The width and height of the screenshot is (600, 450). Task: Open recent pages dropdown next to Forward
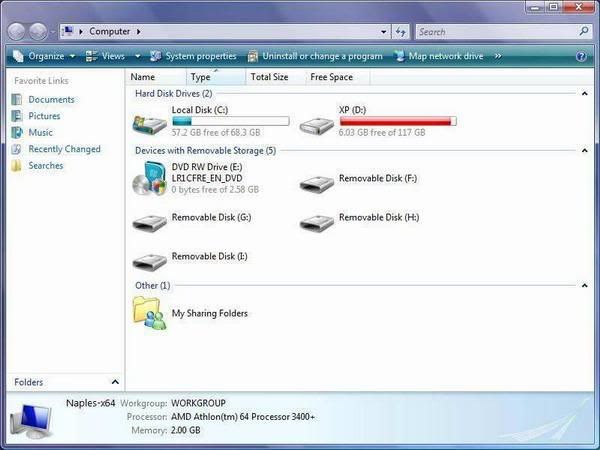point(53,32)
